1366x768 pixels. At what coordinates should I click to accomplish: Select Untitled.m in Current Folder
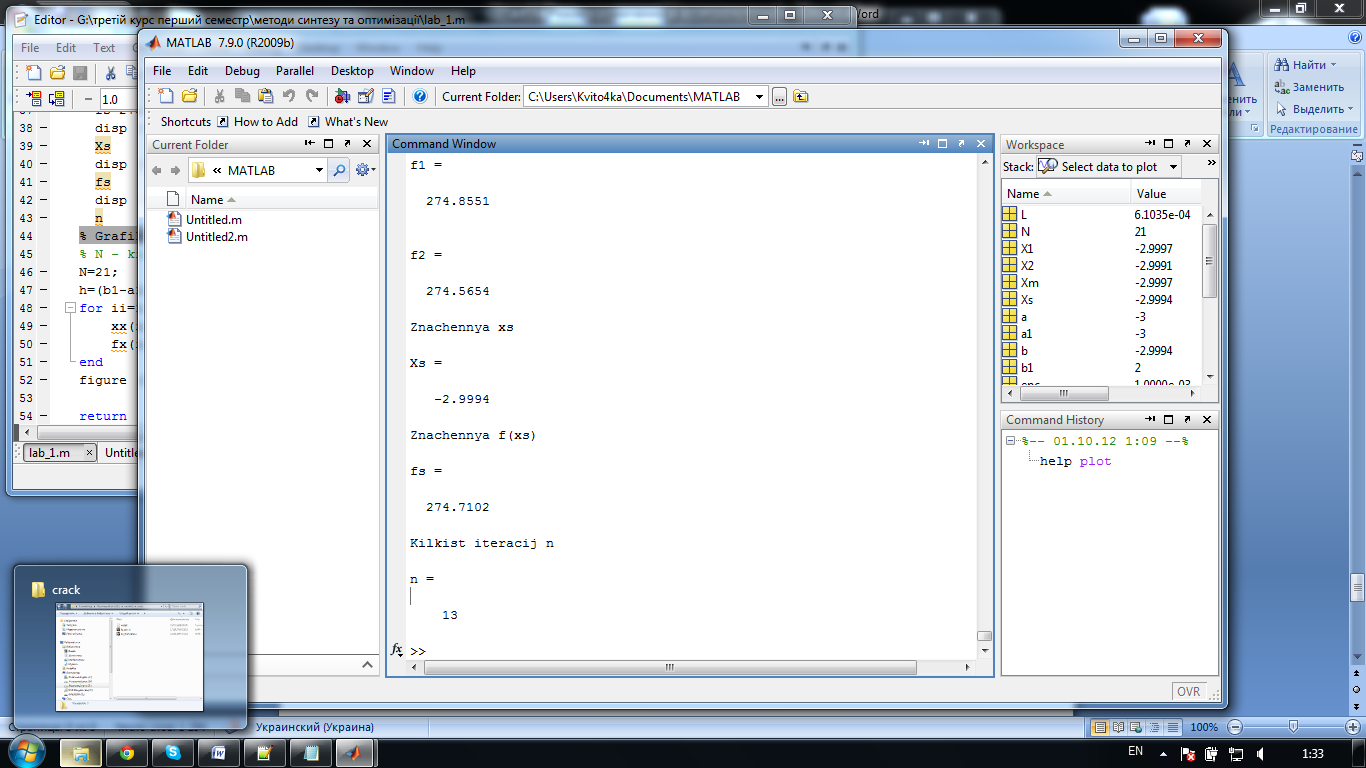pyautogui.click(x=204, y=219)
